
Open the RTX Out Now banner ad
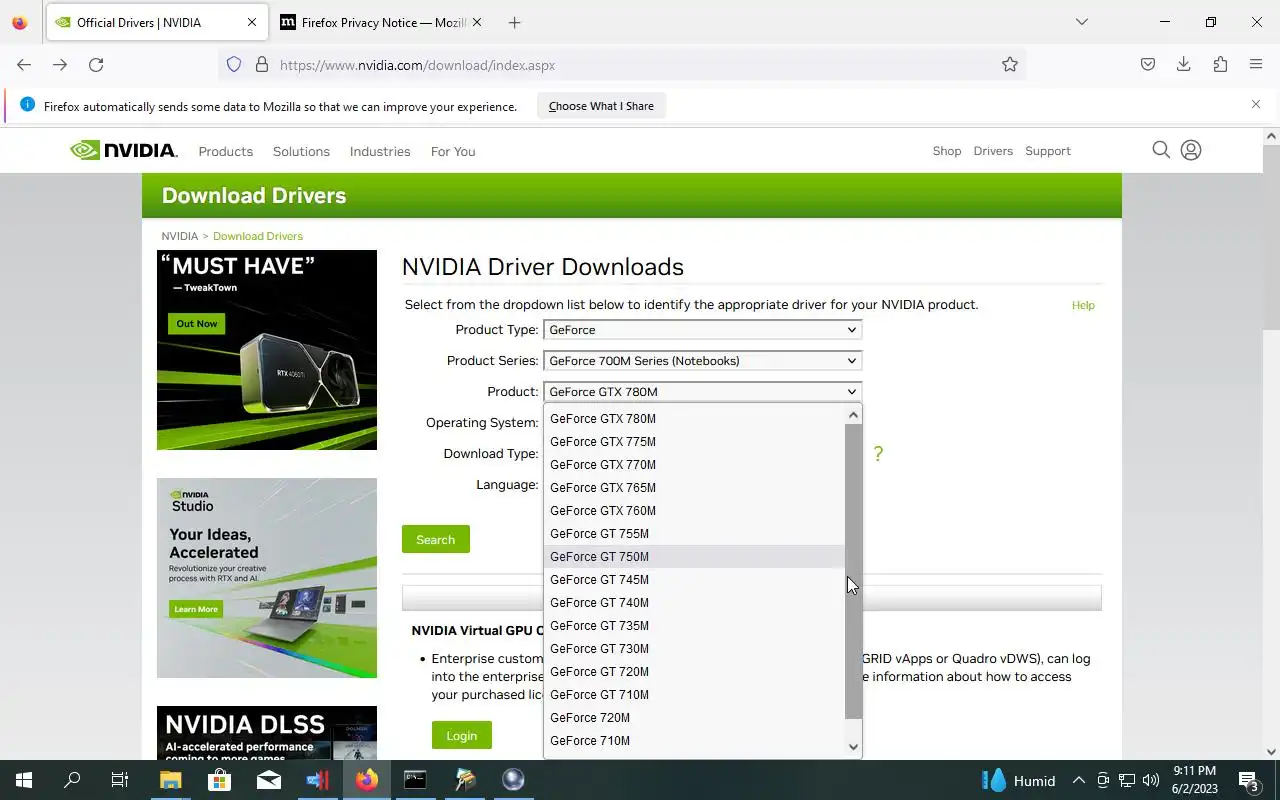(267, 350)
